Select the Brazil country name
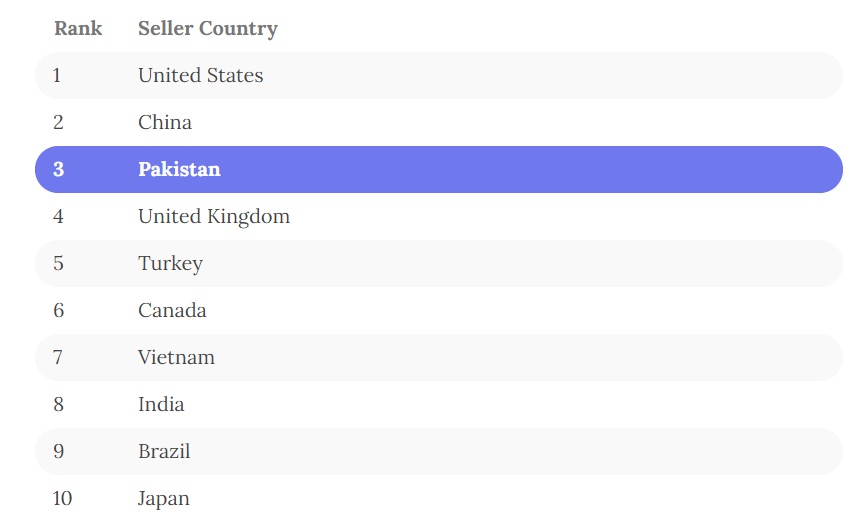Viewport: 845px width, 525px height. (164, 451)
